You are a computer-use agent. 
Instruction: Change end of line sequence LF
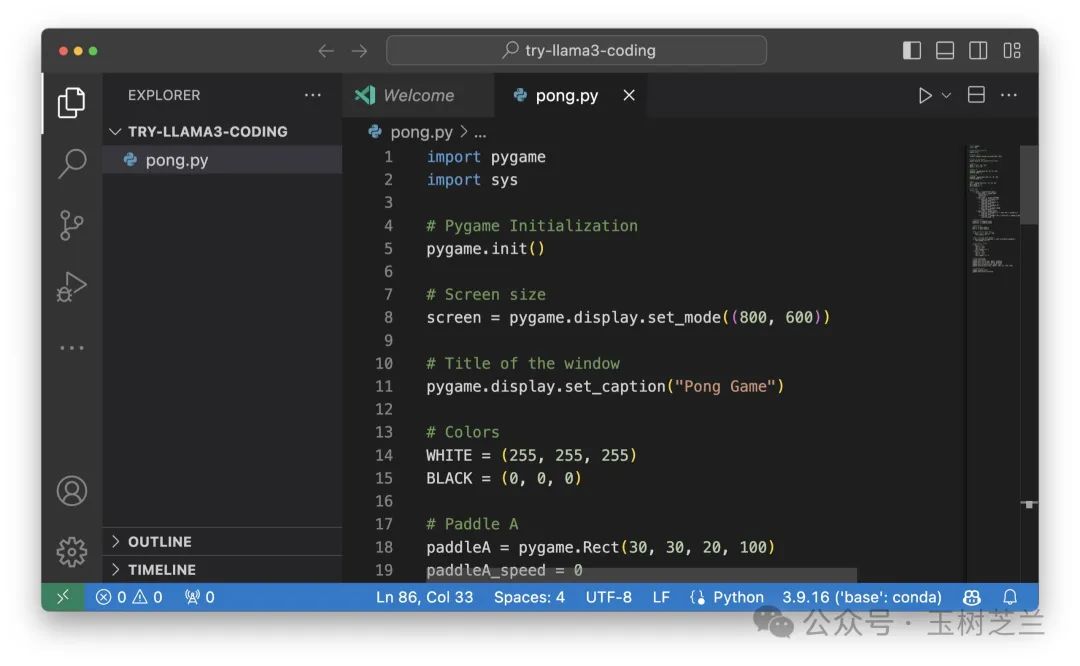pyautogui.click(x=661, y=597)
